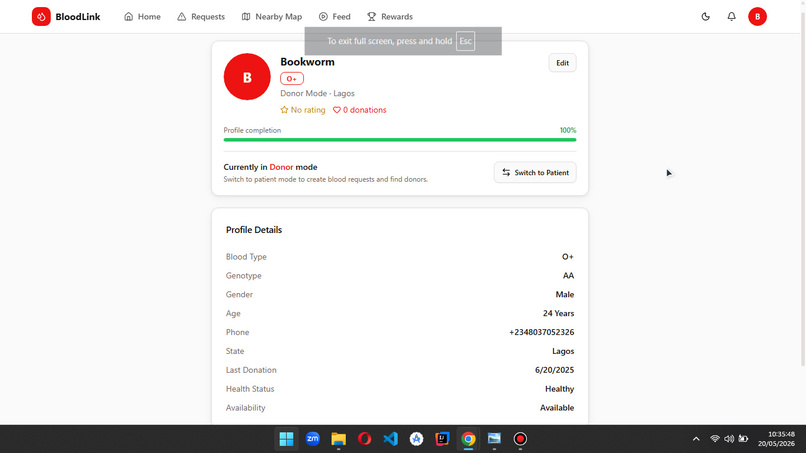Click the Profile Details heading

[254, 230]
